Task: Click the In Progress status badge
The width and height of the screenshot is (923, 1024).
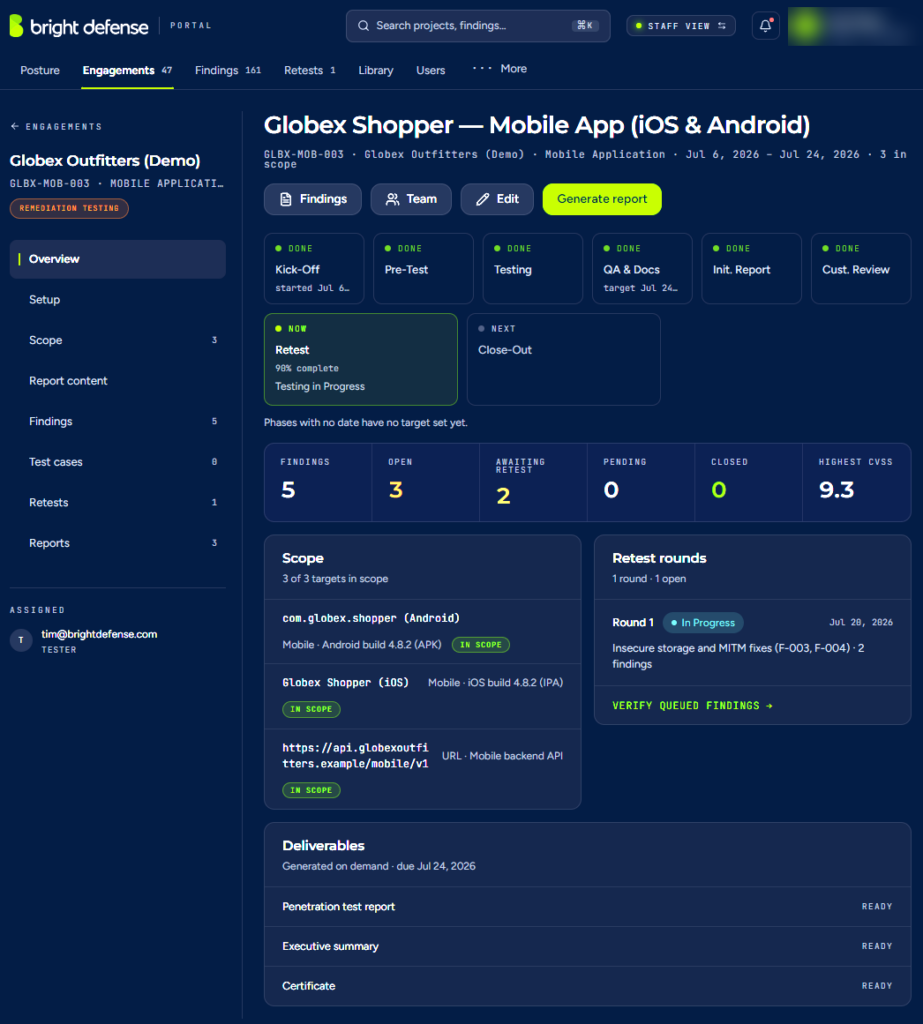Action: 703,622
